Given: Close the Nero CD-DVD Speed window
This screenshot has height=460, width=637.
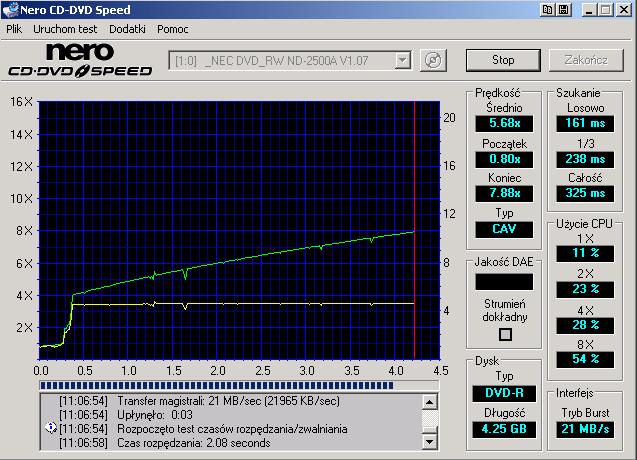Looking at the screenshot, I should pyautogui.click(x=624, y=9).
